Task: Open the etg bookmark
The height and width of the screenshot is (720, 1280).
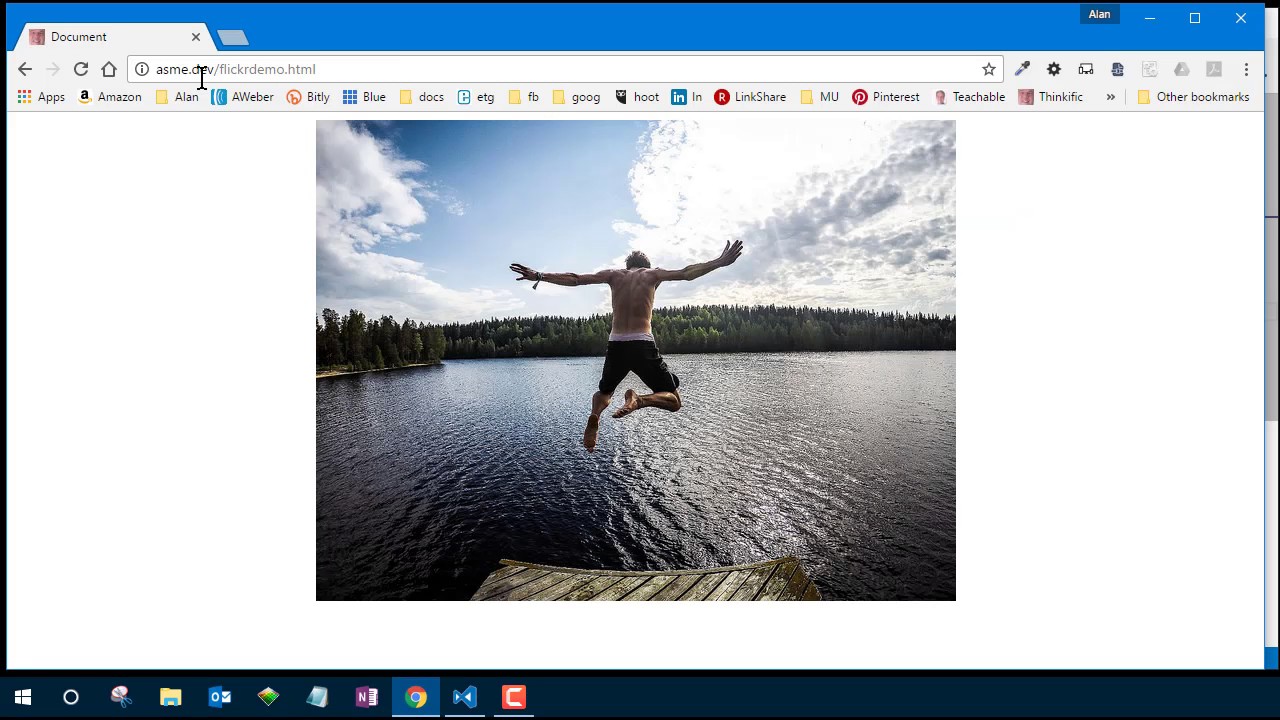Action: [x=476, y=97]
